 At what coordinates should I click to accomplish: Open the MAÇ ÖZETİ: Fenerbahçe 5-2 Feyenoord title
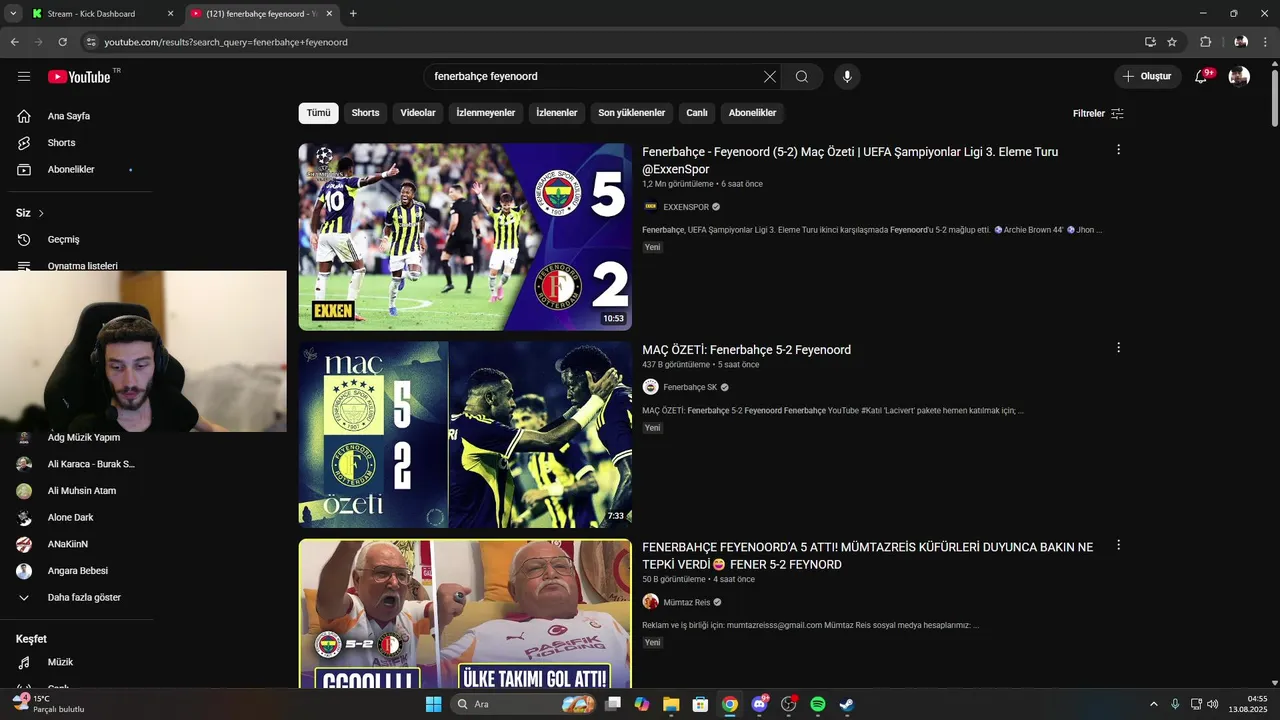tap(746, 350)
